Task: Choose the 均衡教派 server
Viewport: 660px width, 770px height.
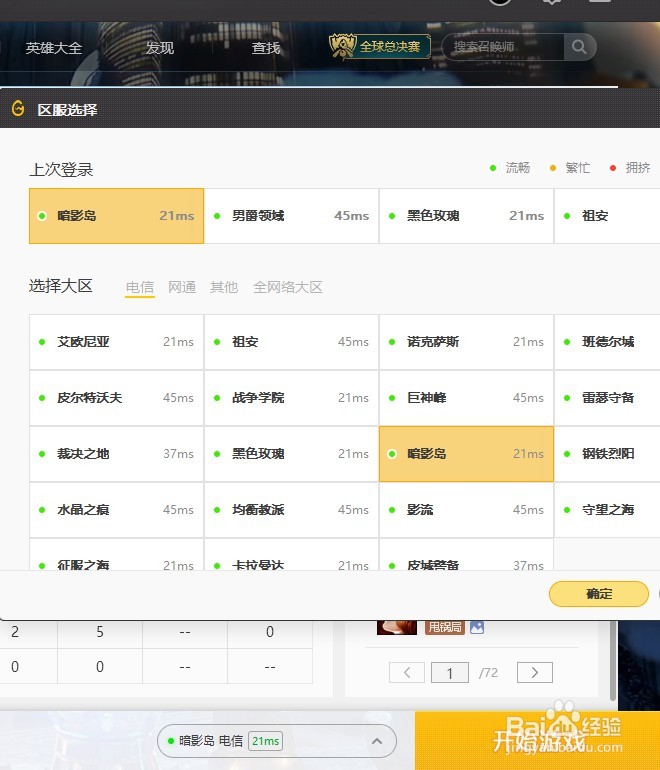Action: point(291,510)
